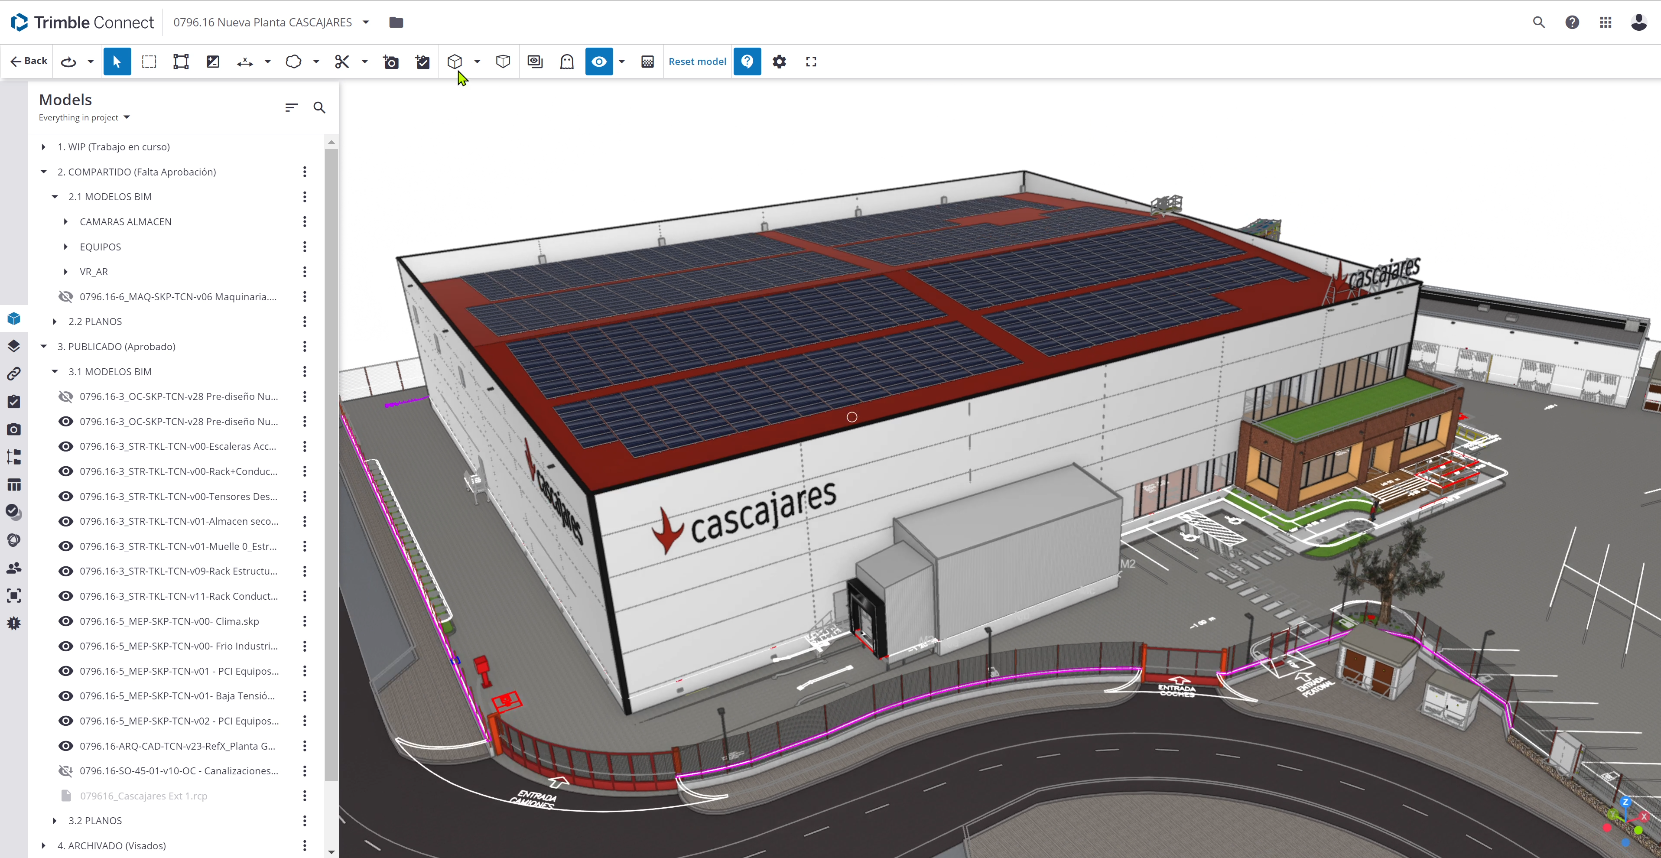Show the hidden 0796.16-6_MAQ Maquinaria model

pyautogui.click(x=66, y=297)
